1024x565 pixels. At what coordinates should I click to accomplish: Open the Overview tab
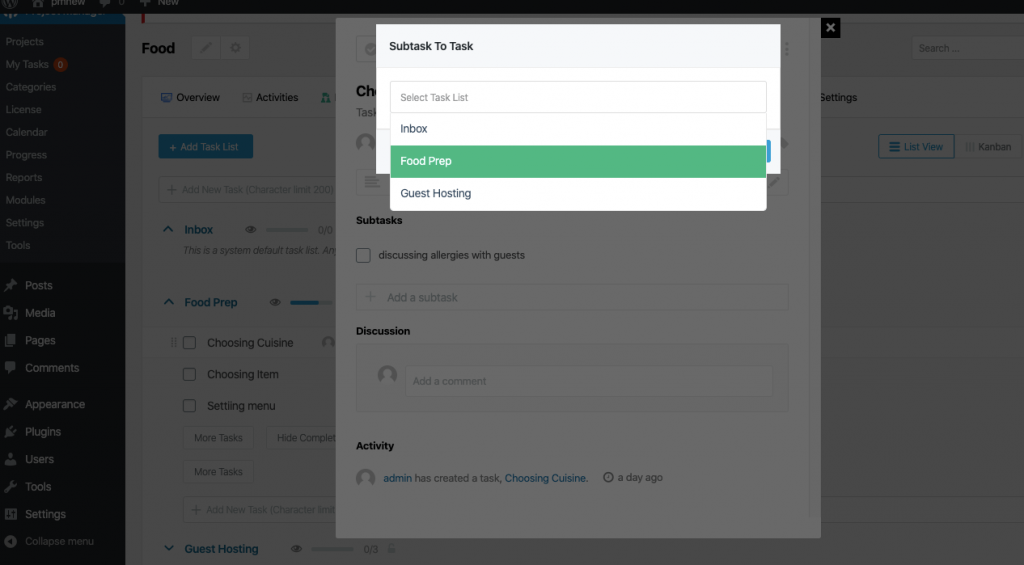[190, 97]
